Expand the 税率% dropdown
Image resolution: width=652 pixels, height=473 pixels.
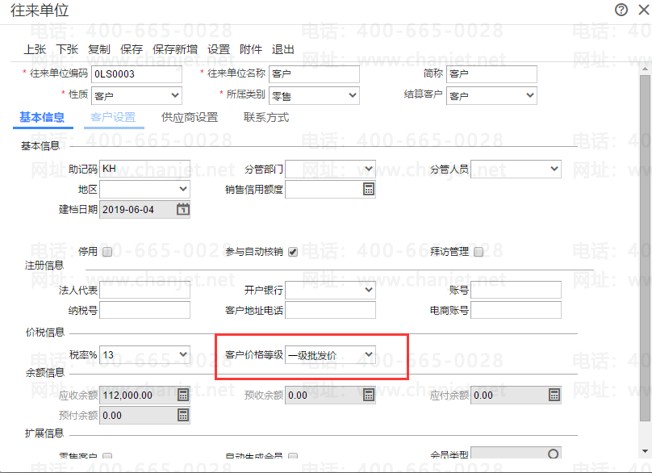pos(183,354)
